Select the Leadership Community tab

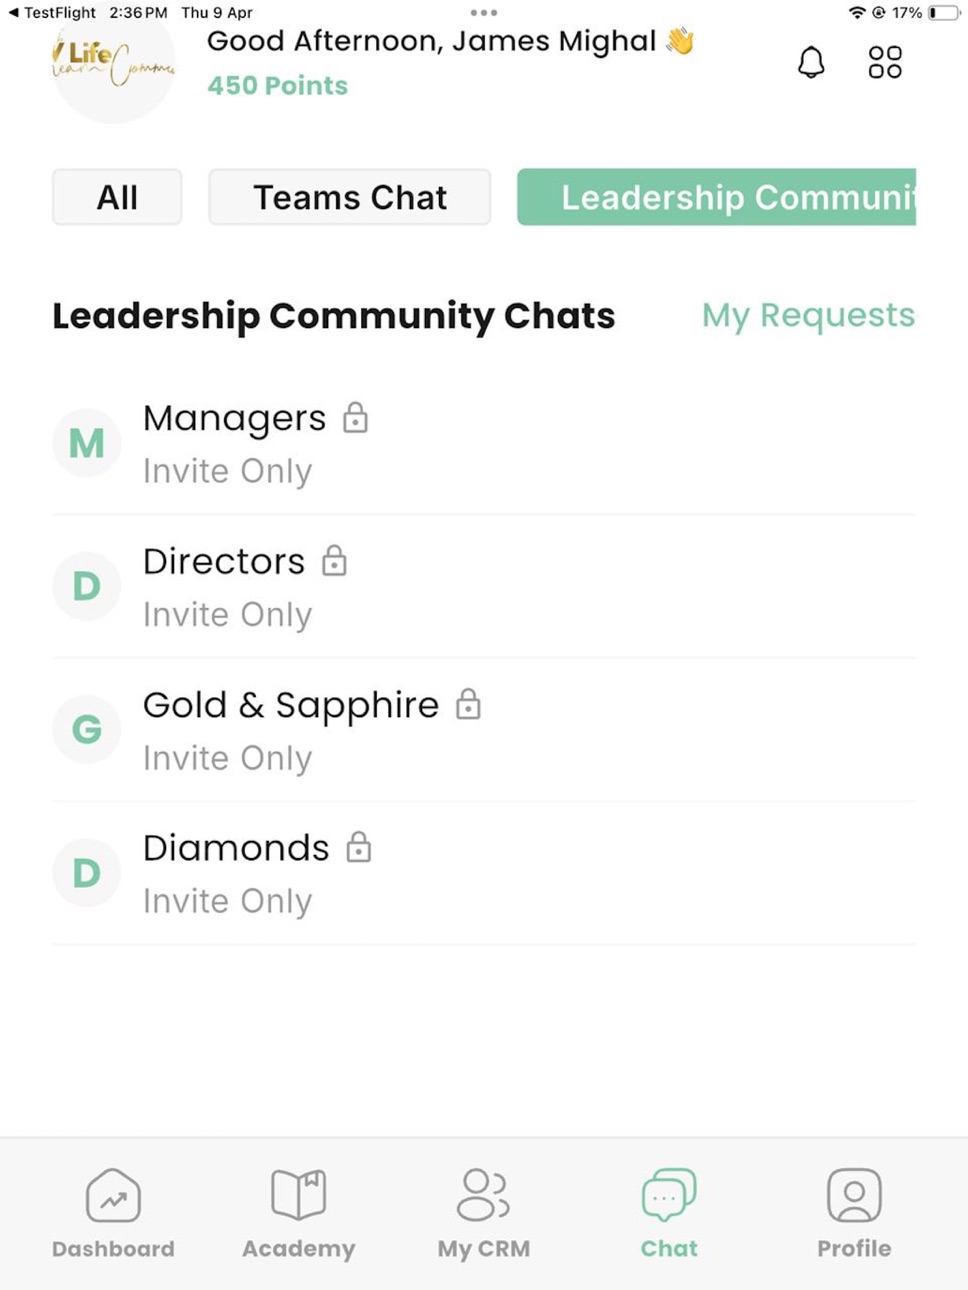point(716,197)
